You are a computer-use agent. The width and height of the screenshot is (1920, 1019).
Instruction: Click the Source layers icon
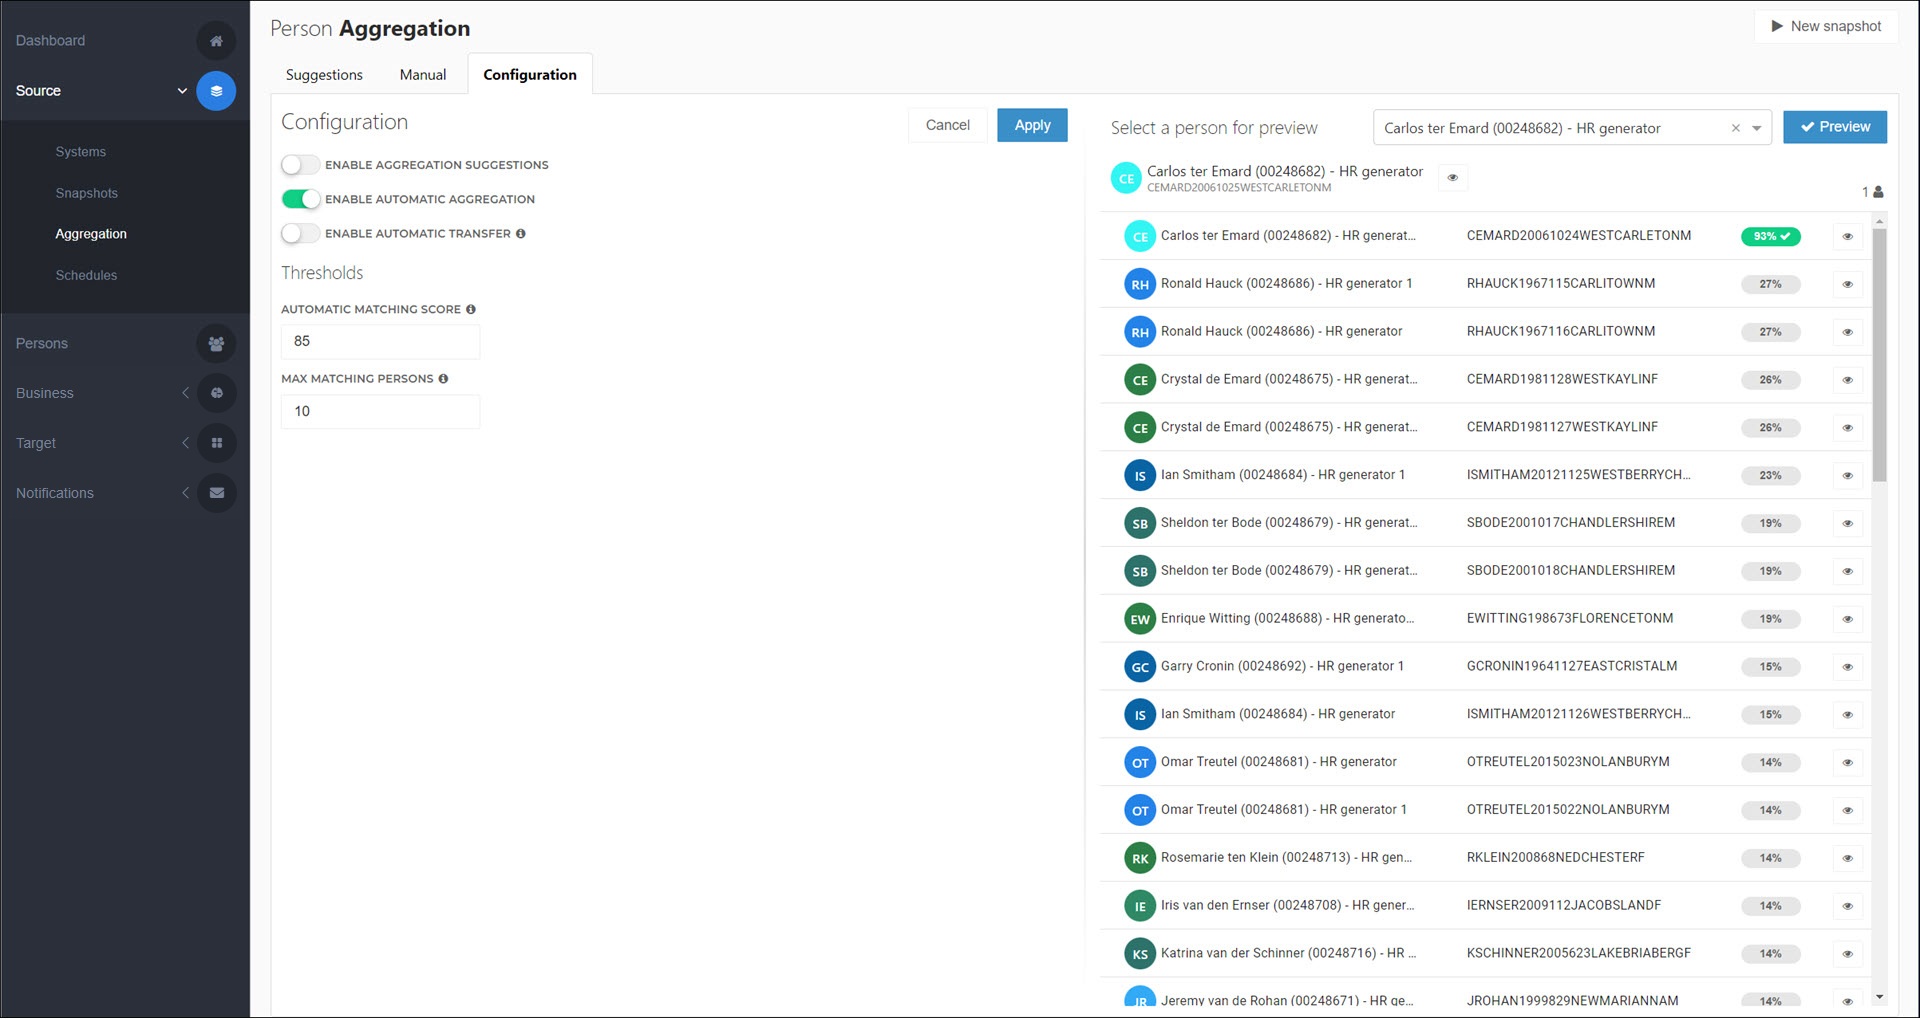216,91
